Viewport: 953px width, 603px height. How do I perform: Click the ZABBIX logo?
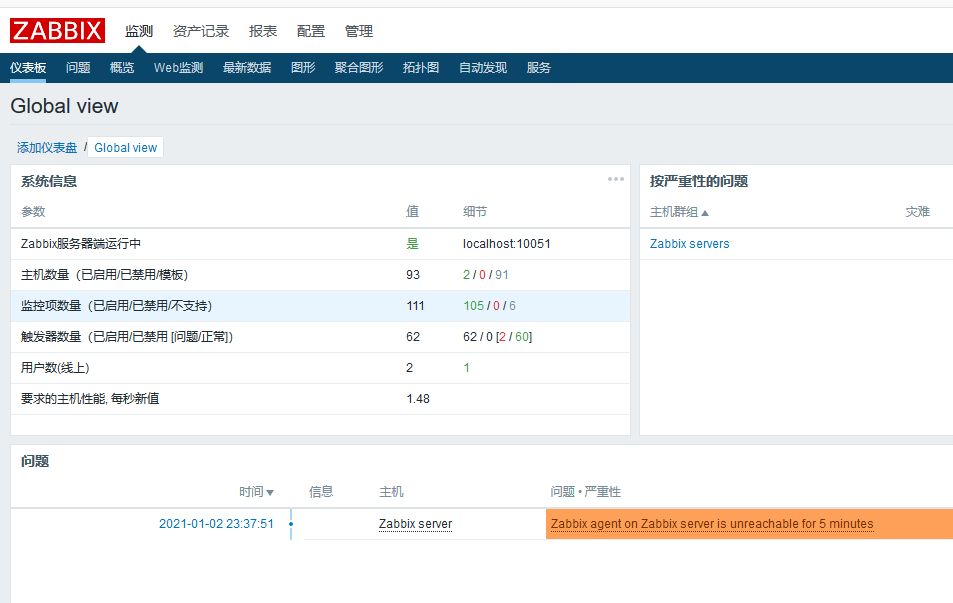pyautogui.click(x=57, y=31)
